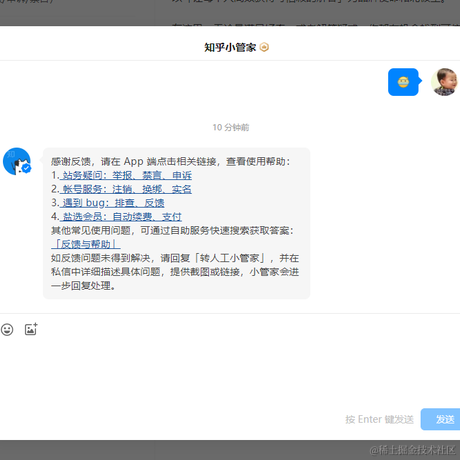This screenshot has height=460, width=460.
Task: Open link 遇到 bug：排查、反馈
Action: [x=112, y=203]
